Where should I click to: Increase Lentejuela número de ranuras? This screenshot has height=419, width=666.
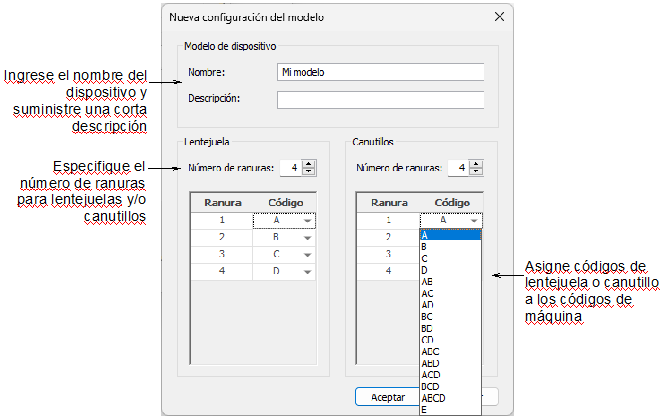[x=309, y=164]
